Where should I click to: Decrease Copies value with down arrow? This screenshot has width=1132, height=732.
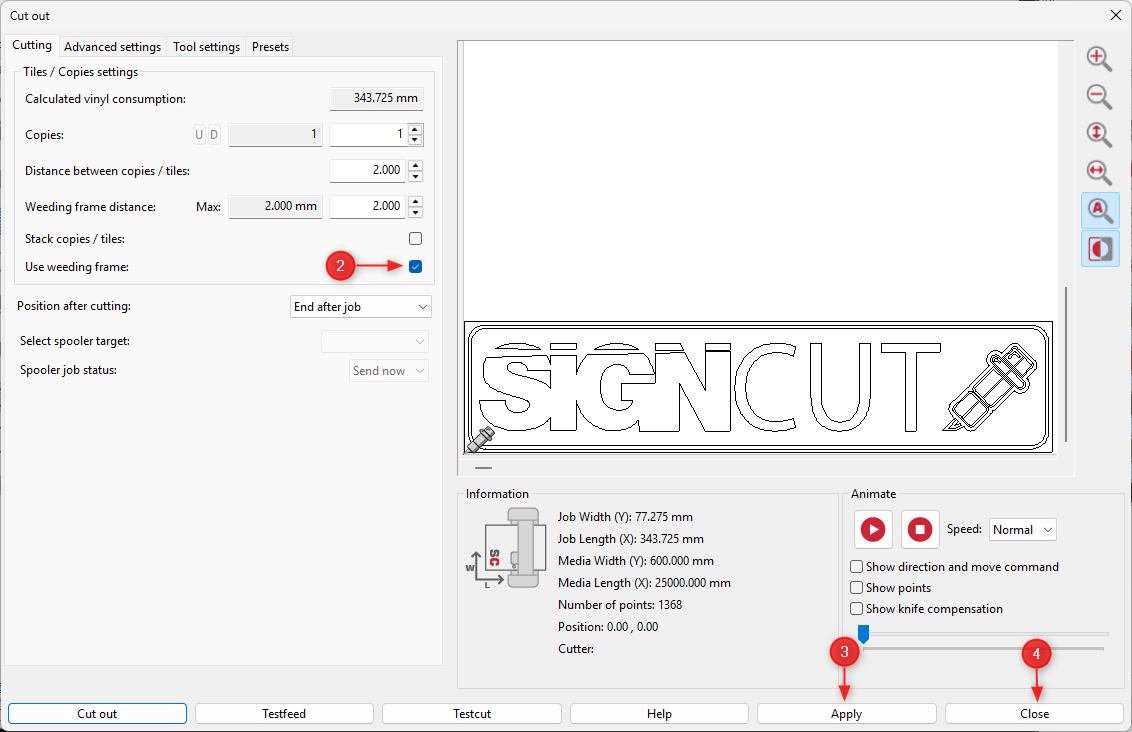415,139
